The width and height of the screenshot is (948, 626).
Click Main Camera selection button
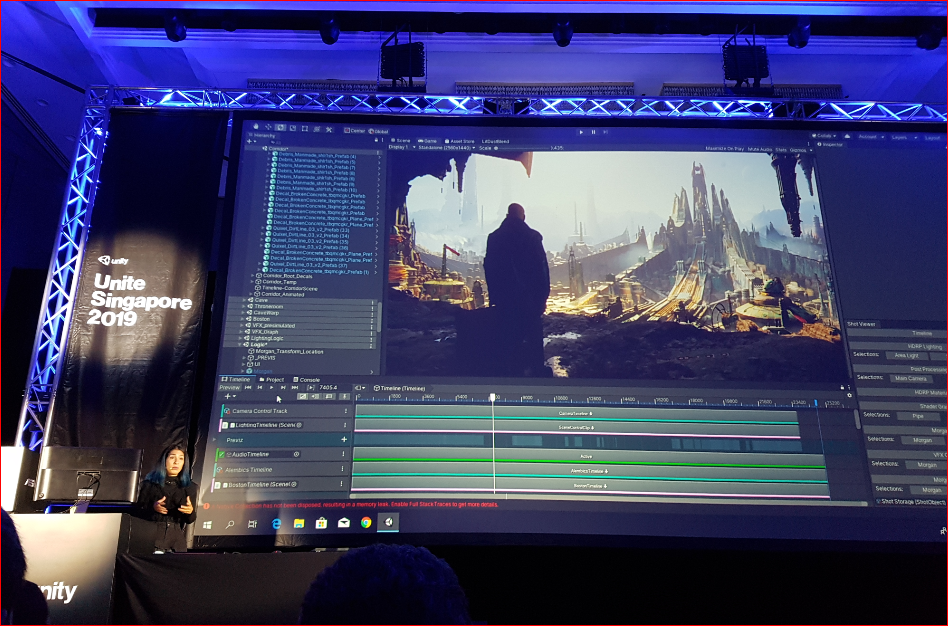(911, 379)
